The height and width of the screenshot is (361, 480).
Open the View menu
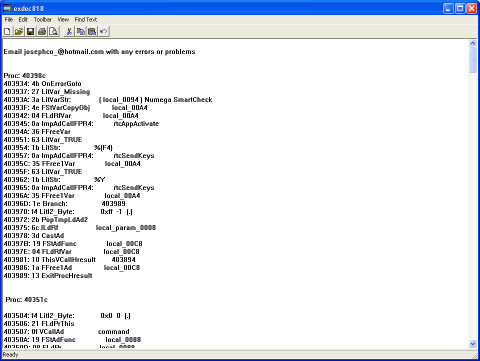(x=63, y=20)
